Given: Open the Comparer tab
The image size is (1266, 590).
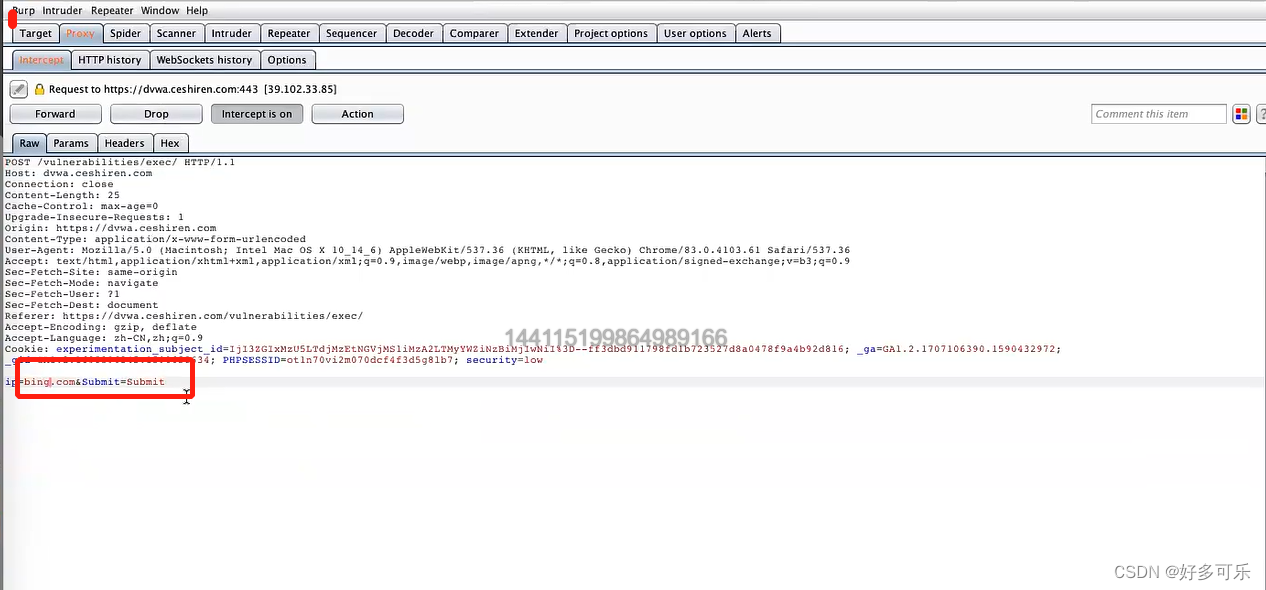Looking at the screenshot, I should point(474,33).
